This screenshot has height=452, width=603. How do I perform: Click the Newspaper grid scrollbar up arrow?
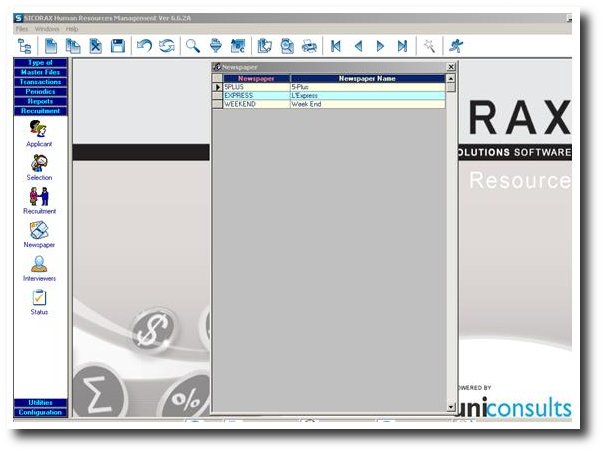click(451, 78)
